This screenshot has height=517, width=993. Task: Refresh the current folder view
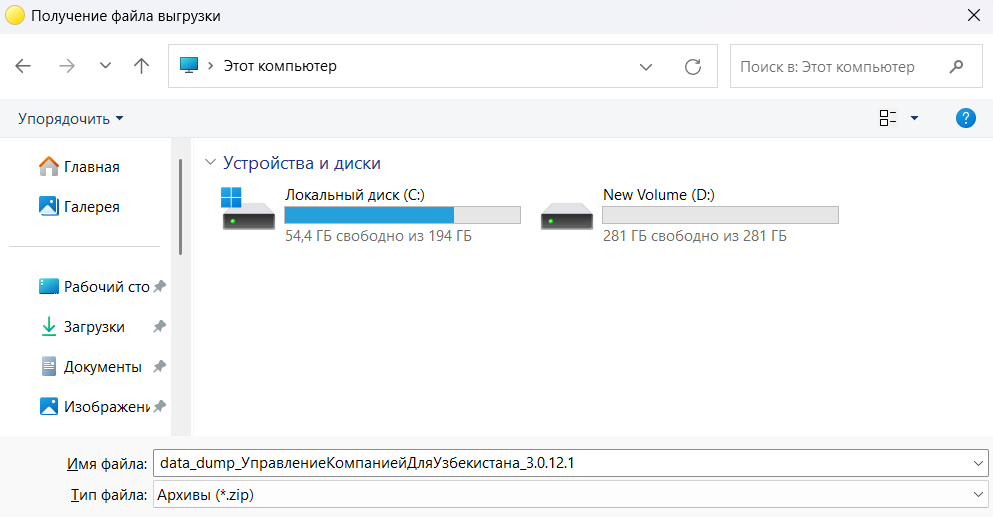(692, 67)
